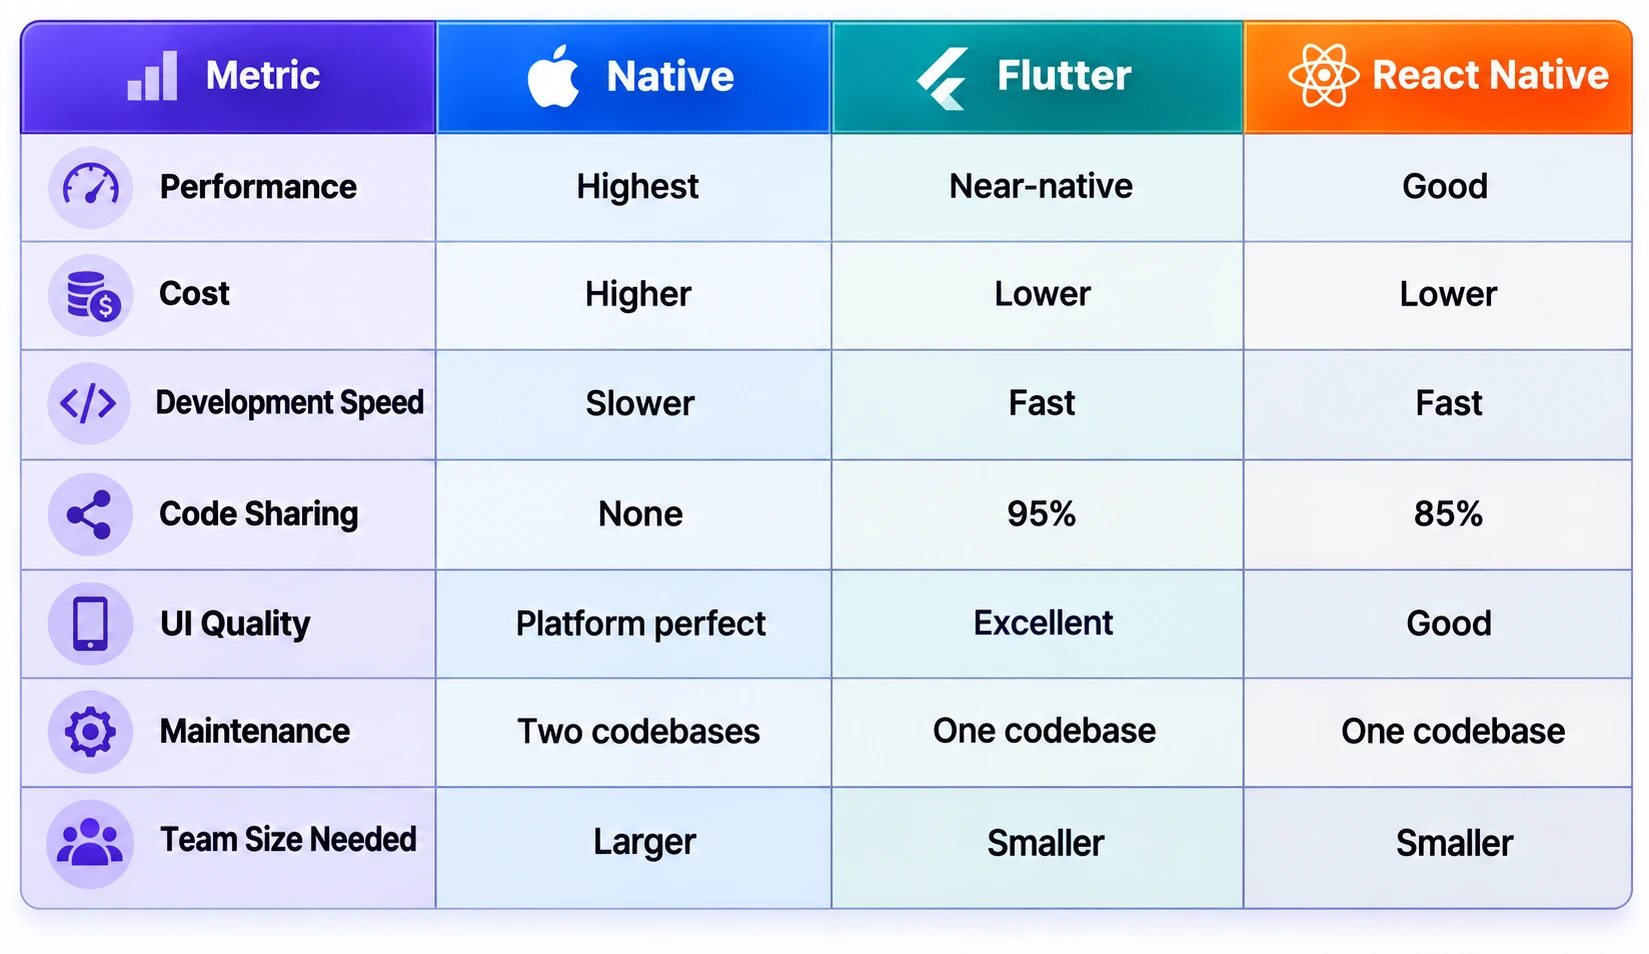1649x954 pixels.
Task: Click the Code Sharing share icon
Action: pos(90,514)
